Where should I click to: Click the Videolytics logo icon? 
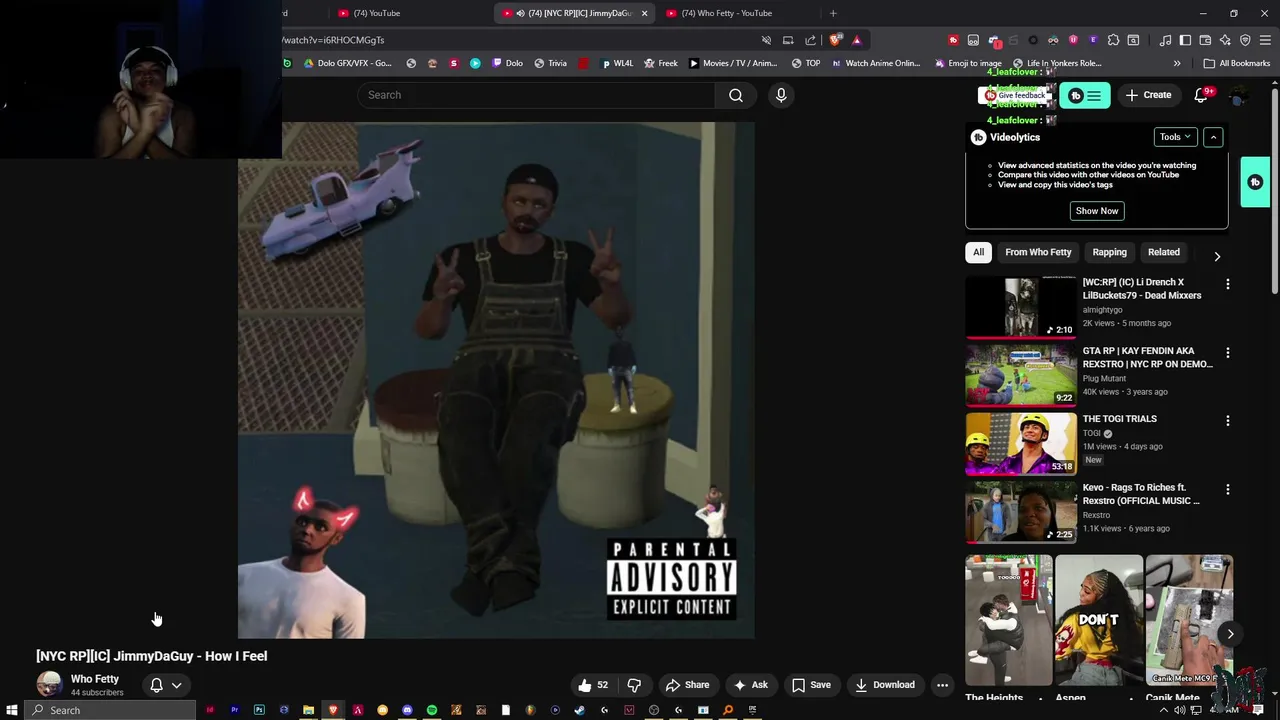coord(979,137)
